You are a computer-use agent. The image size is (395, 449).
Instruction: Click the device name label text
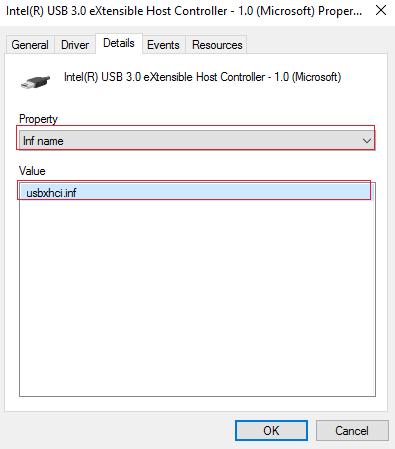(203, 77)
